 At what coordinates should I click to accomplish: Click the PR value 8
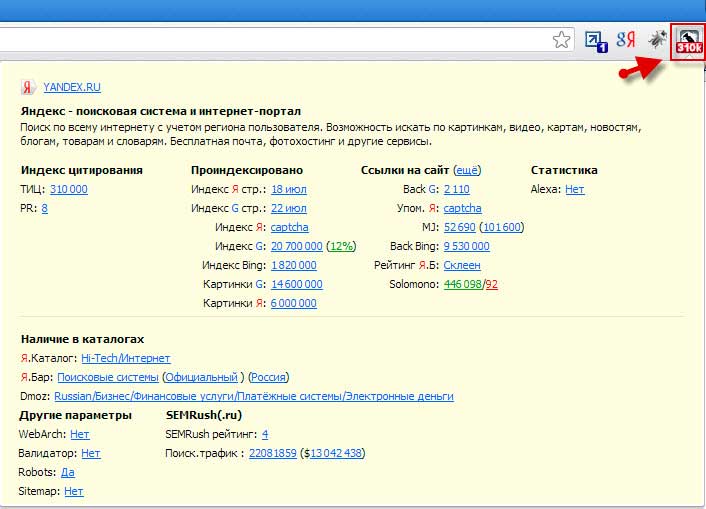click(45, 208)
